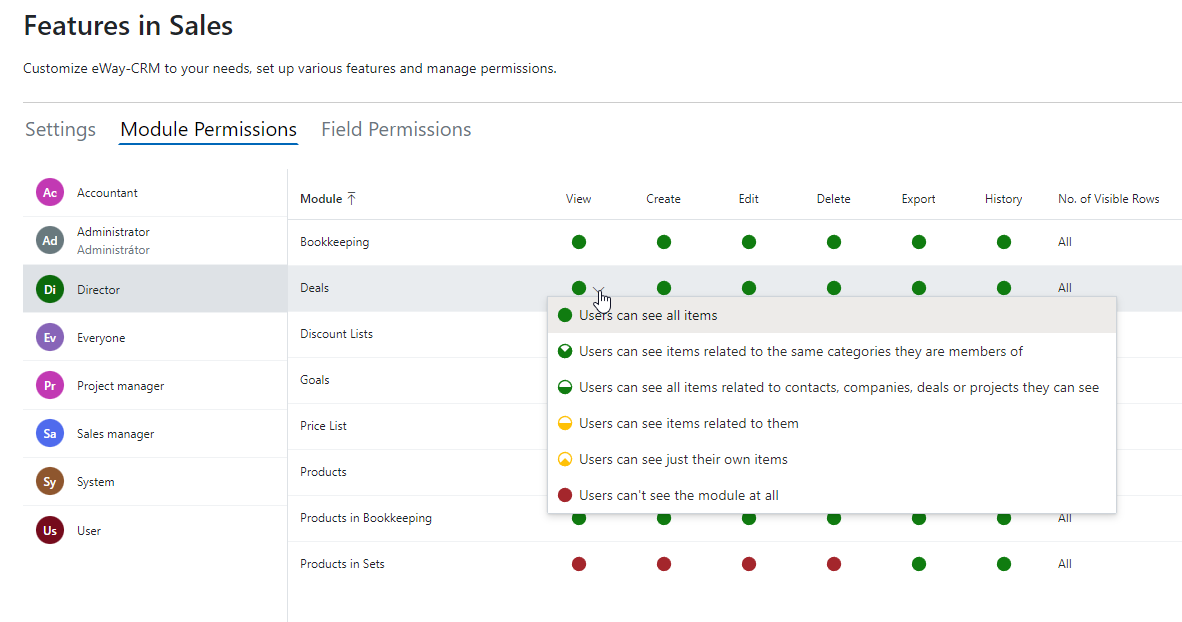Click the Director role avatar
This screenshot has width=1182, height=622.
(50, 289)
